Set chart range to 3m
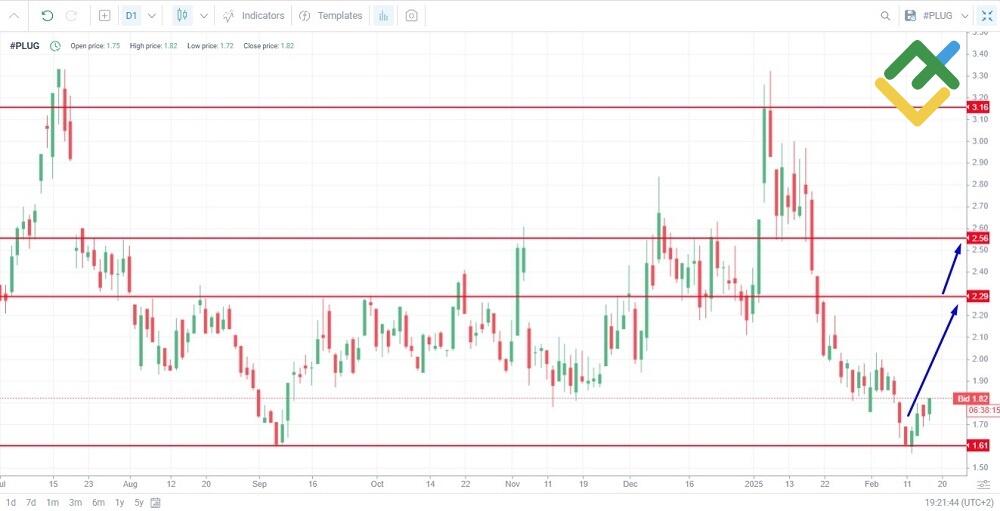Image resolution: width=1000 pixels, height=511 pixels. 75,503
